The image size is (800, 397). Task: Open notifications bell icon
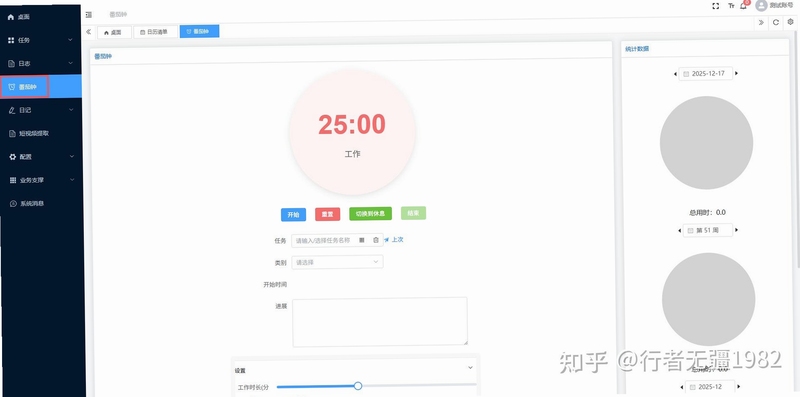click(x=743, y=6)
